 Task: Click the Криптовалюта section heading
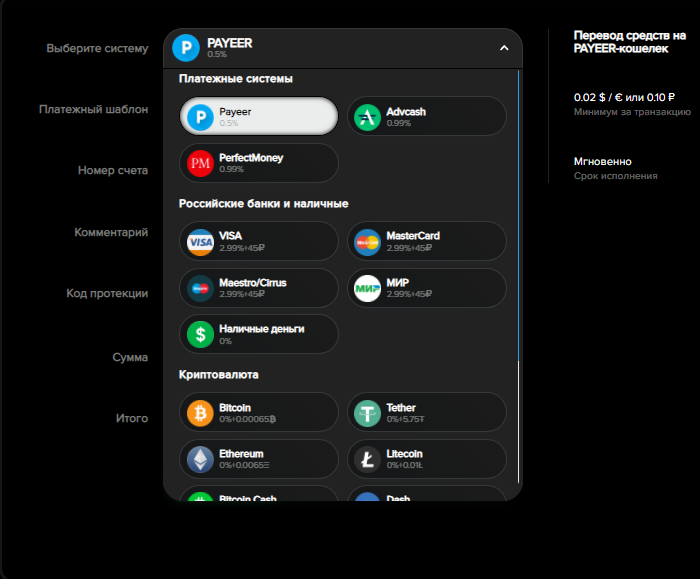pyautogui.click(x=219, y=375)
